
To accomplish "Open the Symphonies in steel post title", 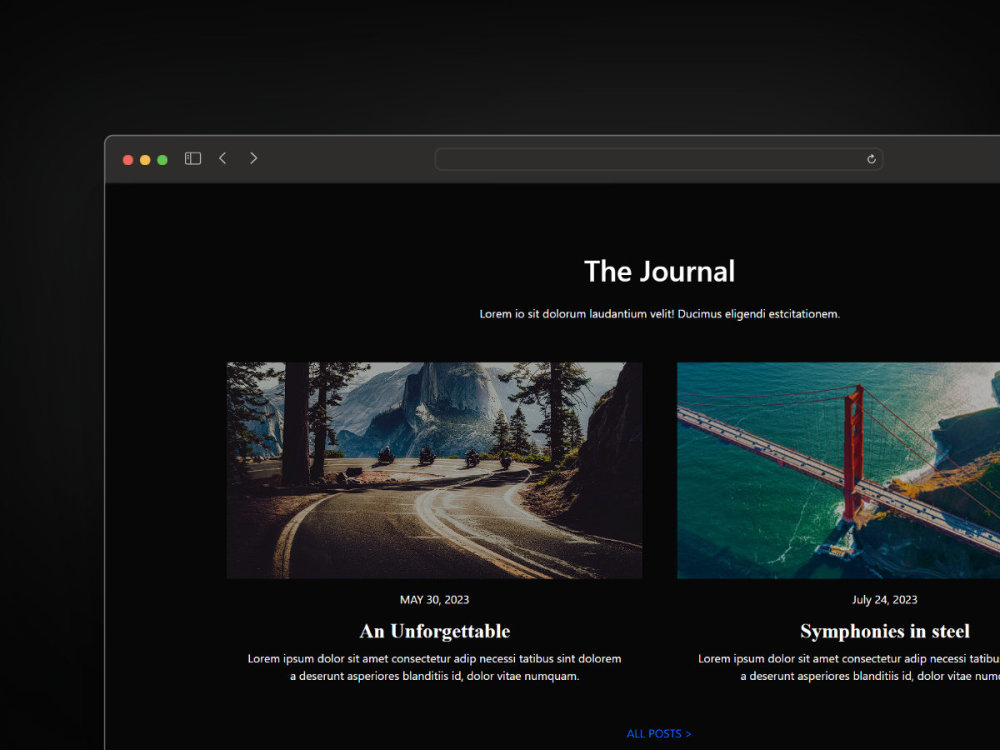I will pos(885,631).
